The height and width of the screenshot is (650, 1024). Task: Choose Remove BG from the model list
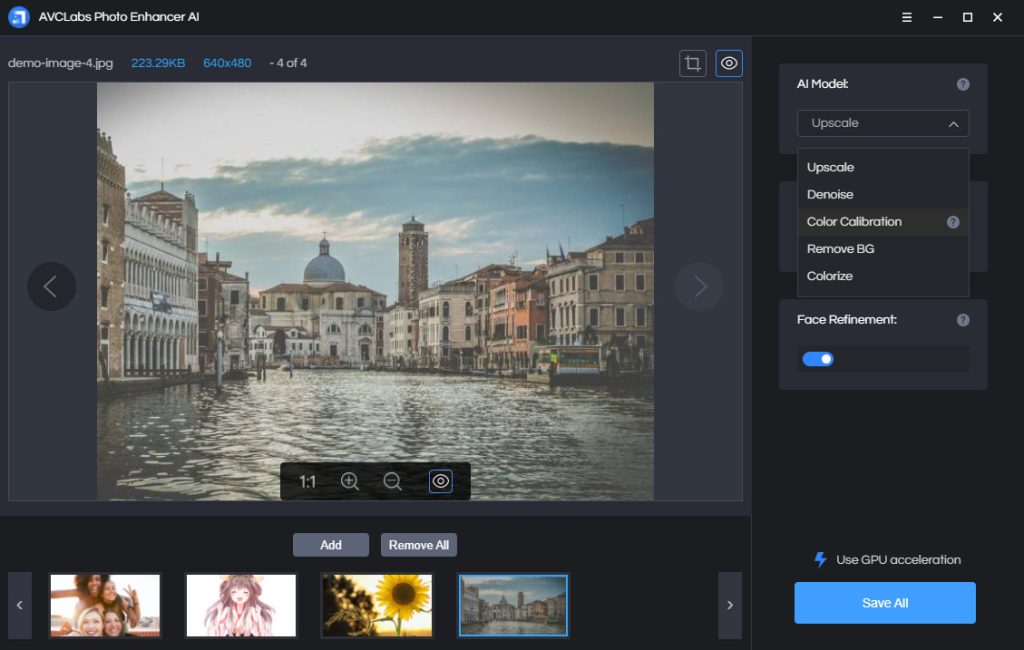[840, 249]
